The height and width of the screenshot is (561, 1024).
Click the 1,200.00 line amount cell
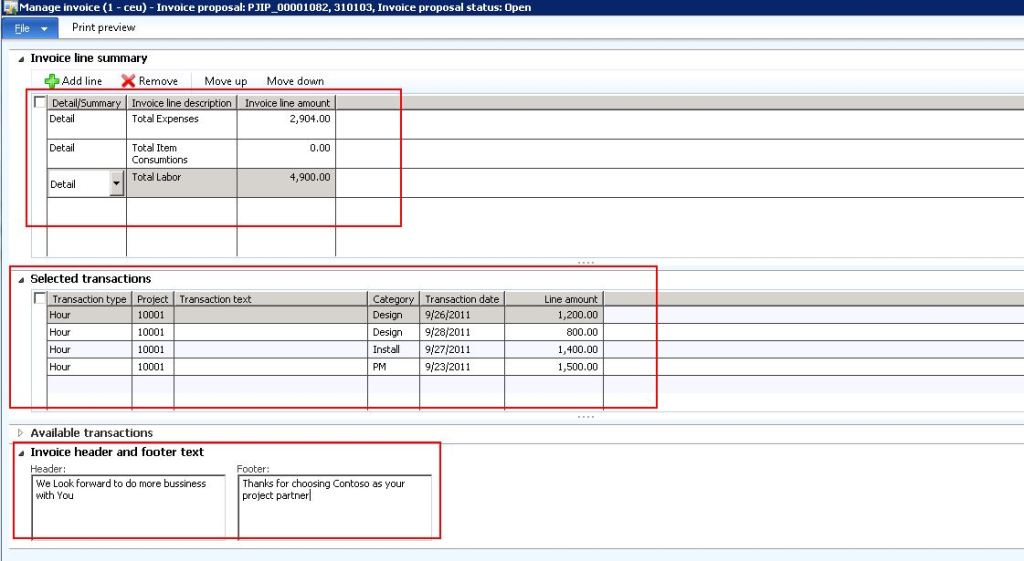pos(554,315)
